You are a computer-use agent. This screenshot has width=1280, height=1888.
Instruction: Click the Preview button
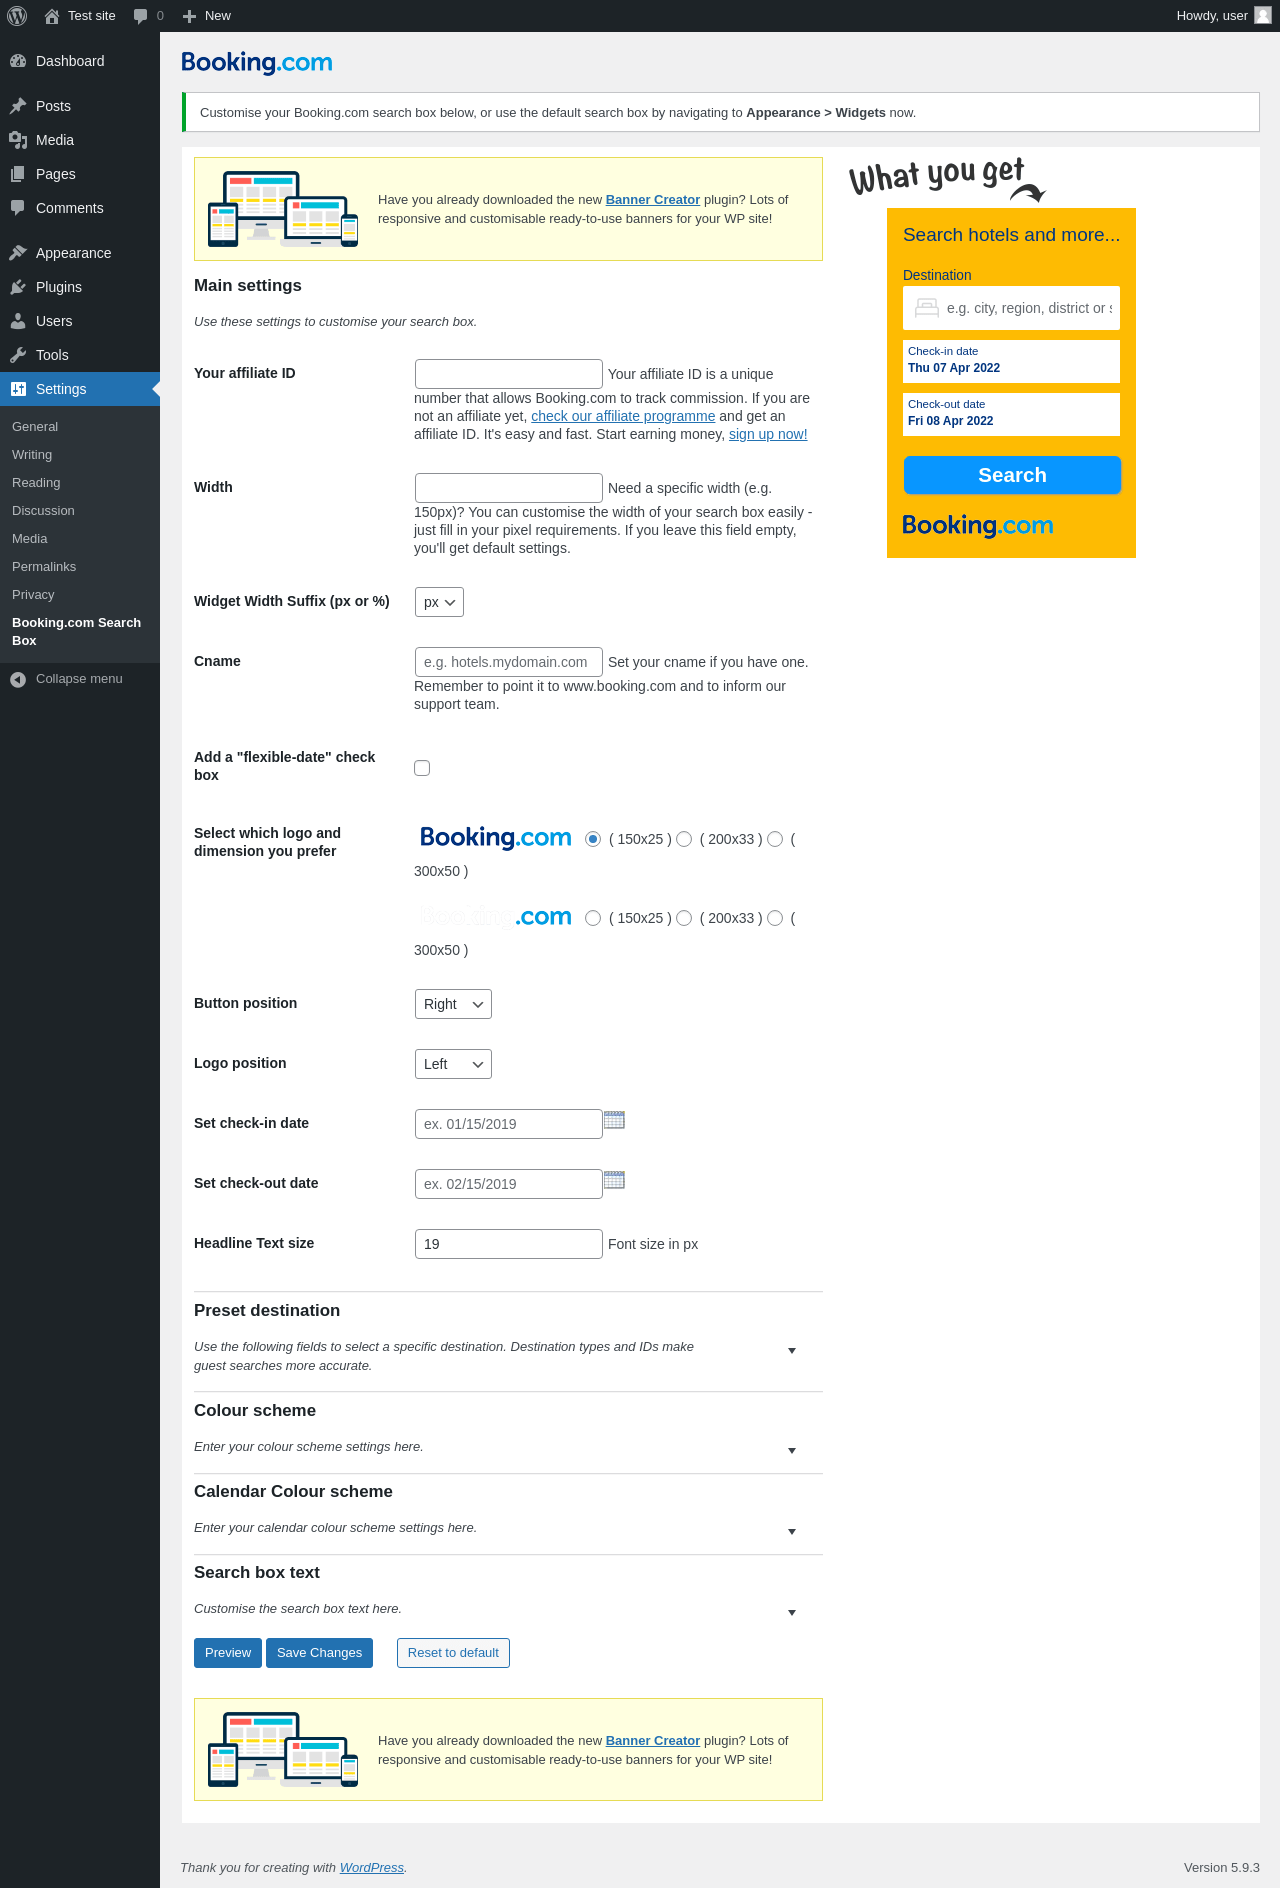pos(228,1653)
